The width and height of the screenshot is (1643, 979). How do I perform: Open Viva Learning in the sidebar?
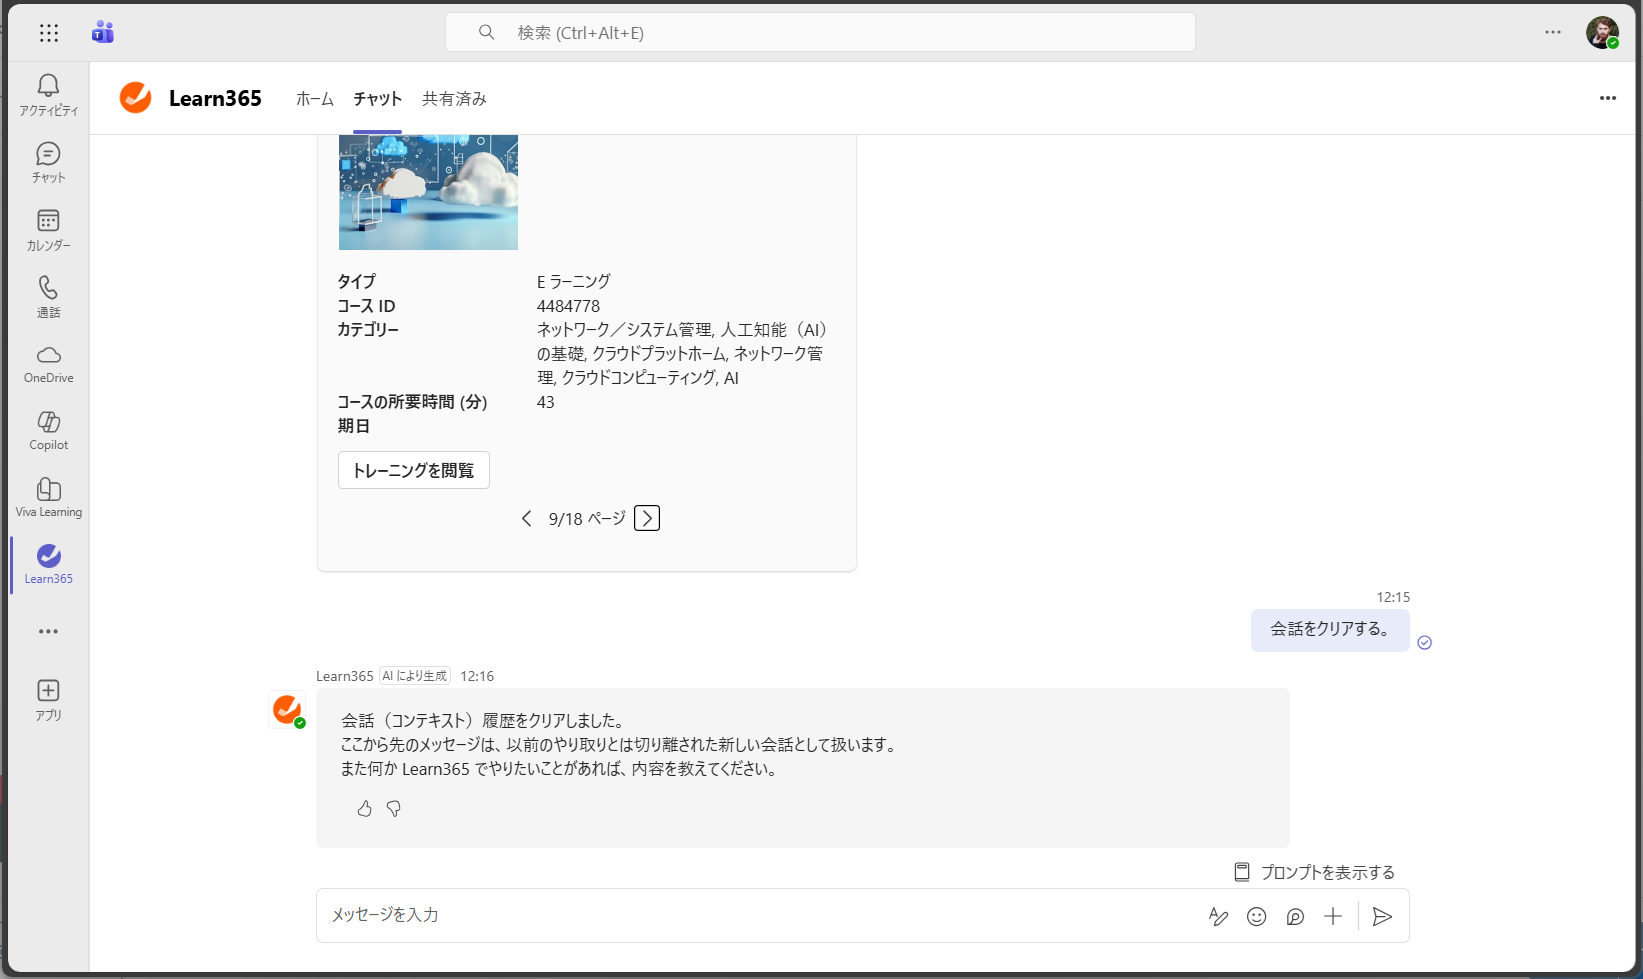click(48, 497)
